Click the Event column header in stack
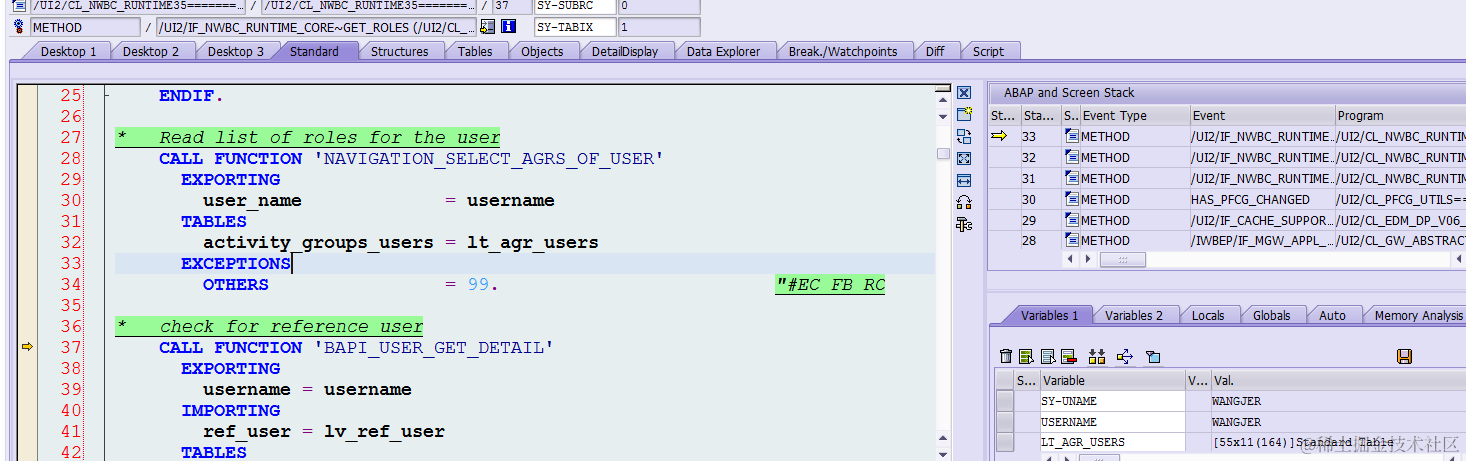The height and width of the screenshot is (461, 1466). [x=1262, y=115]
